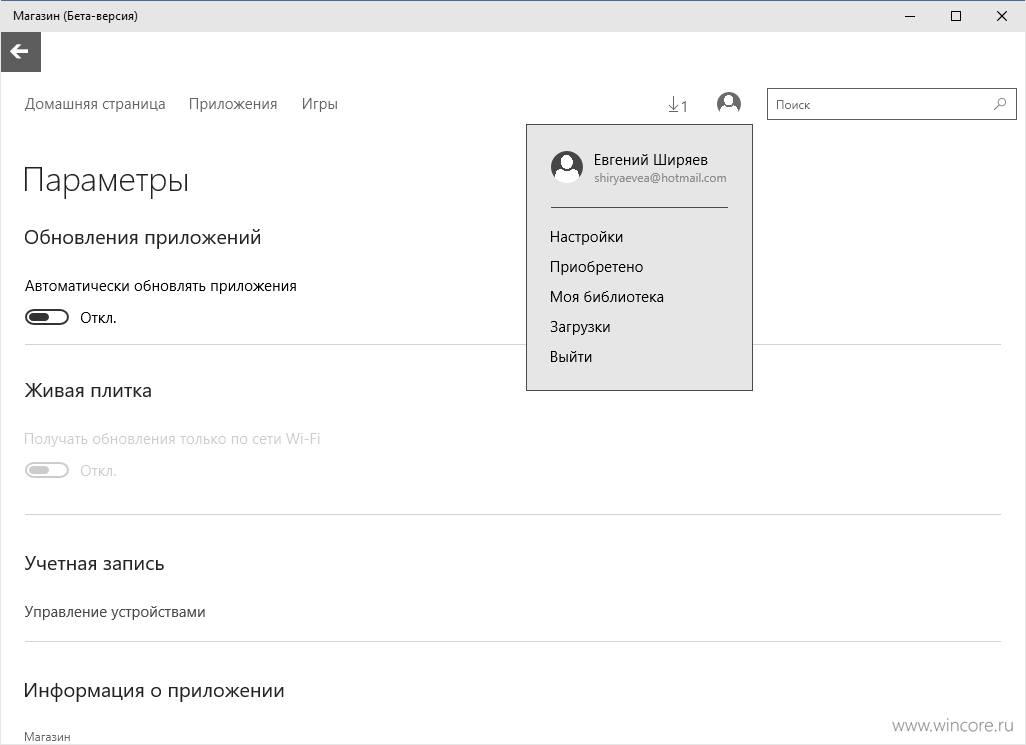The image size is (1026, 745).
Task: Click user name Евгений Ширяев
Action: point(650,160)
